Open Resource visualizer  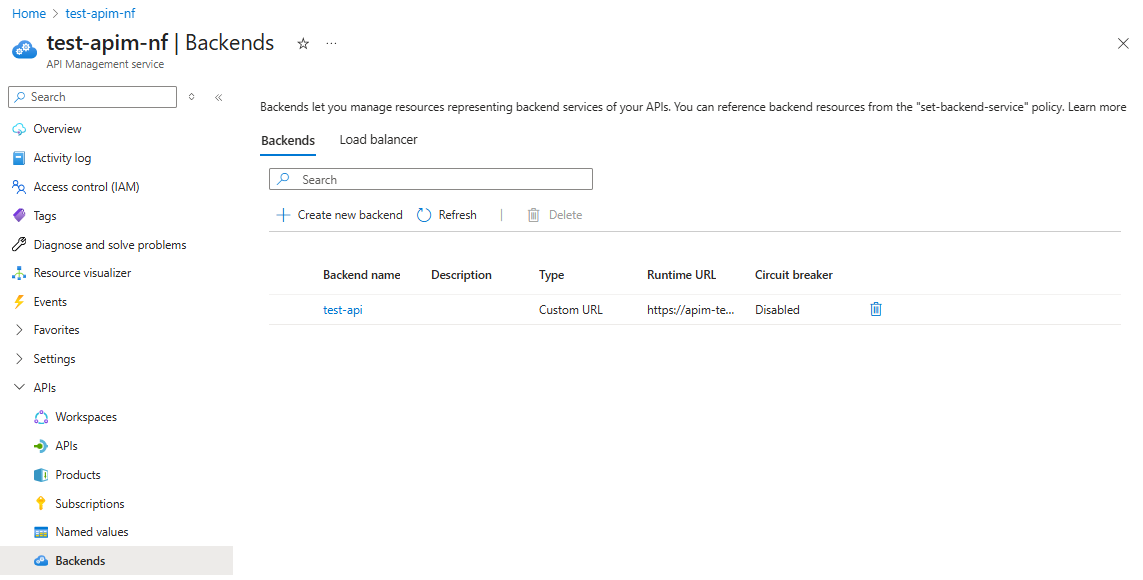pyautogui.click(x=82, y=273)
